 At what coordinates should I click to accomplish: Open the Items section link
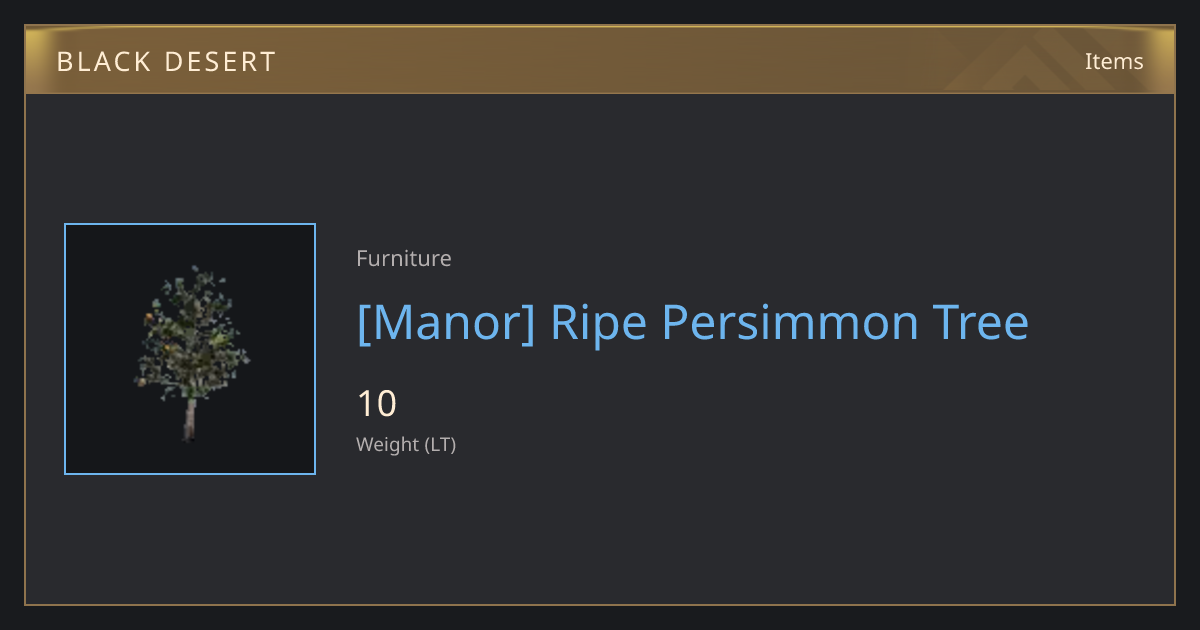pos(1114,61)
